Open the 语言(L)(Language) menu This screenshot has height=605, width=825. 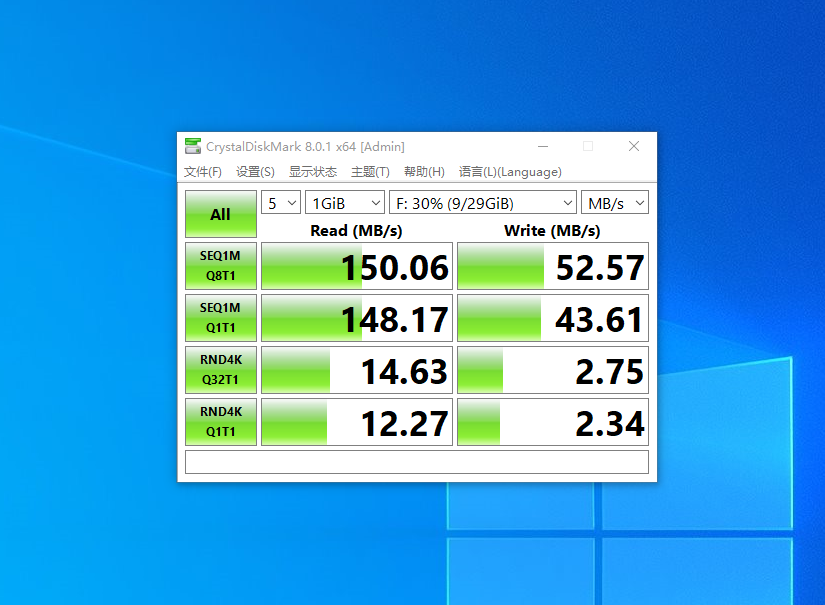pos(510,172)
